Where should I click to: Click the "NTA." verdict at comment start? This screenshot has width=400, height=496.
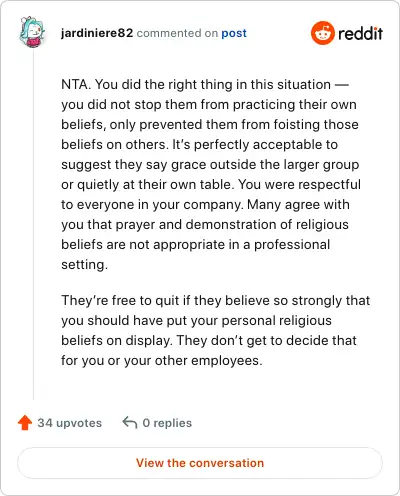(x=76, y=84)
